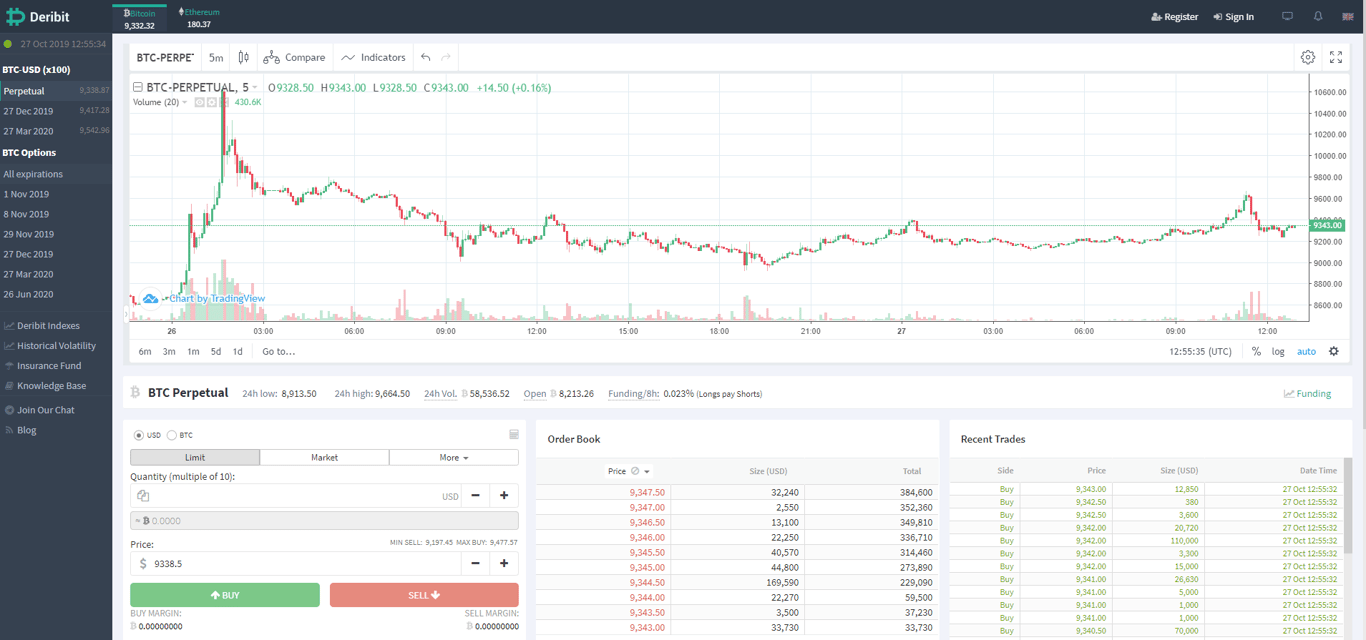Open the BTC-PERPETUAL symbol dropdown
The height and width of the screenshot is (640, 1366).
(166, 57)
